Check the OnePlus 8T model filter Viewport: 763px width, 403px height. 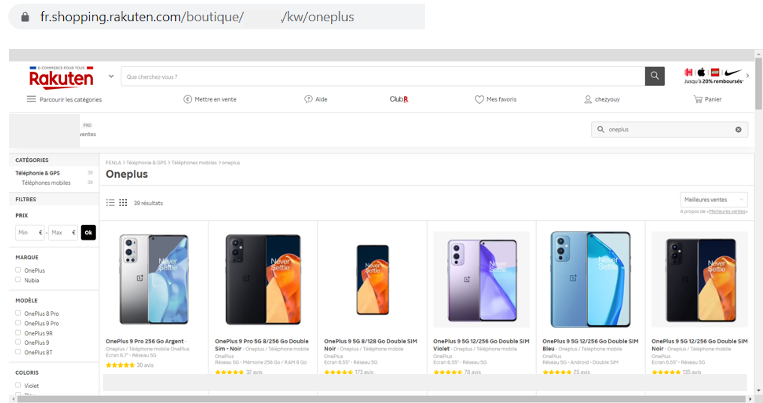pyautogui.click(x=18, y=351)
